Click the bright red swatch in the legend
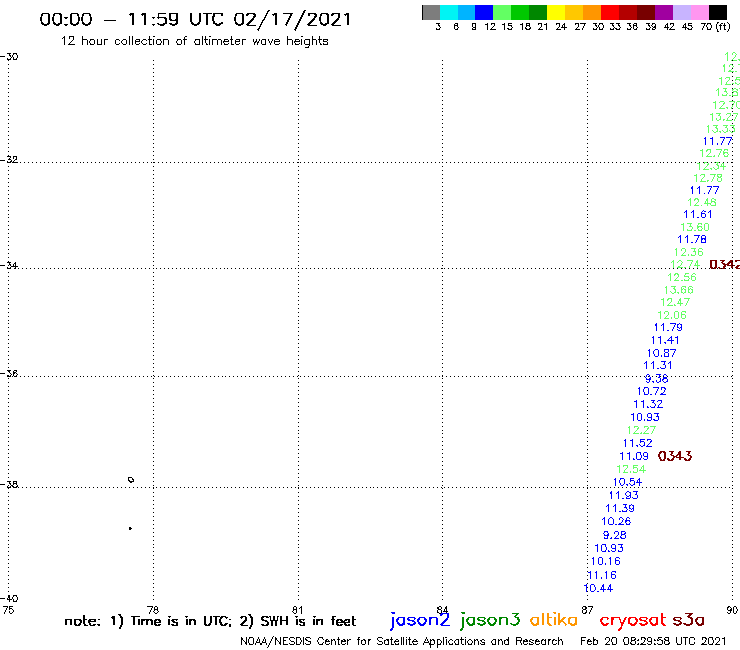Viewport: 740px width, 650px height. 610,12
